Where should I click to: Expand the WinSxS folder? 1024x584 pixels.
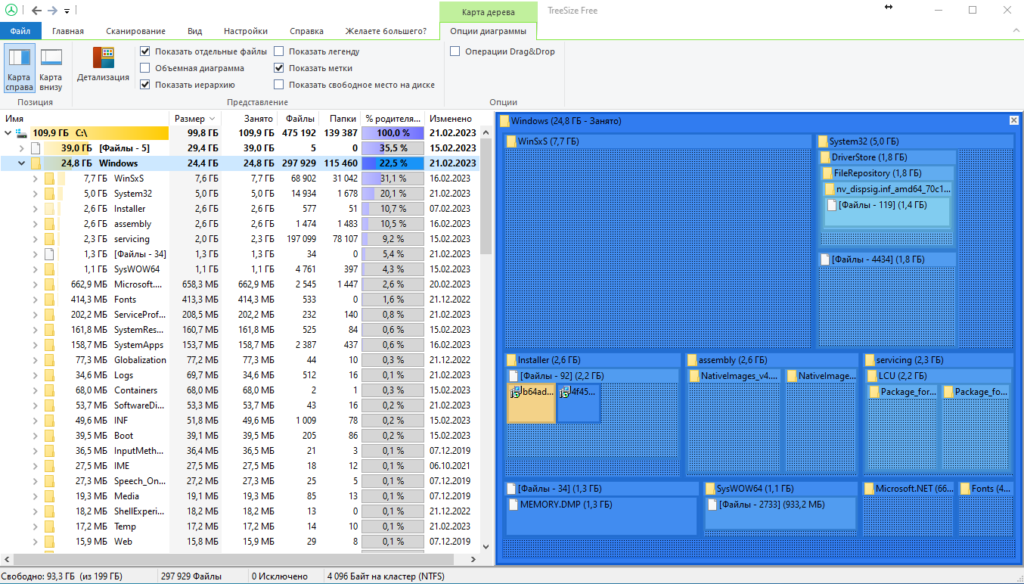click(35, 178)
